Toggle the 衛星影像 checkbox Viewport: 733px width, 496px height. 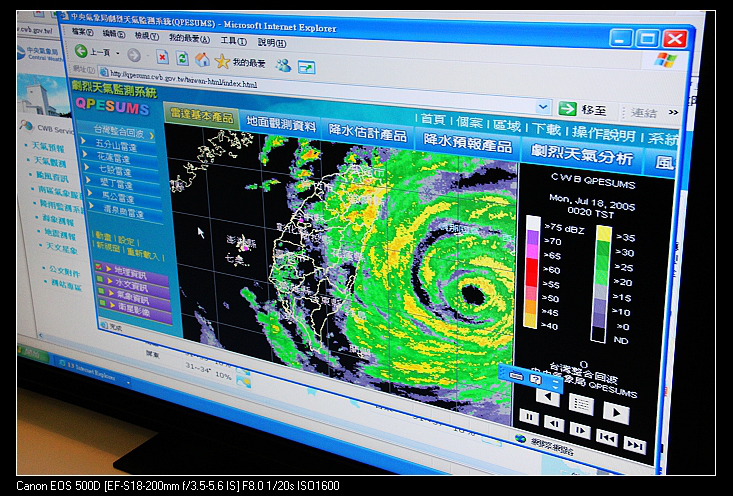pyautogui.click(x=103, y=304)
